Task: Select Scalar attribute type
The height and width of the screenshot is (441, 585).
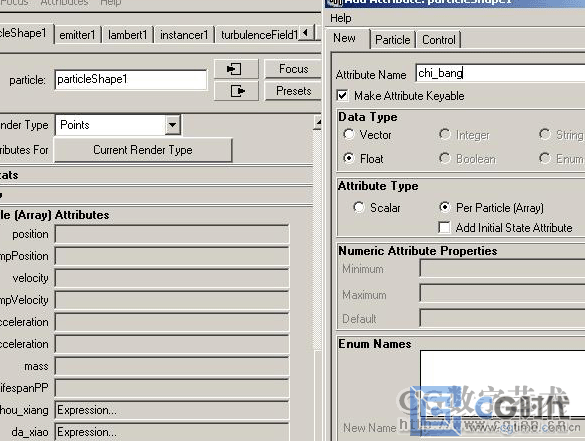Action: pos(359,207)
